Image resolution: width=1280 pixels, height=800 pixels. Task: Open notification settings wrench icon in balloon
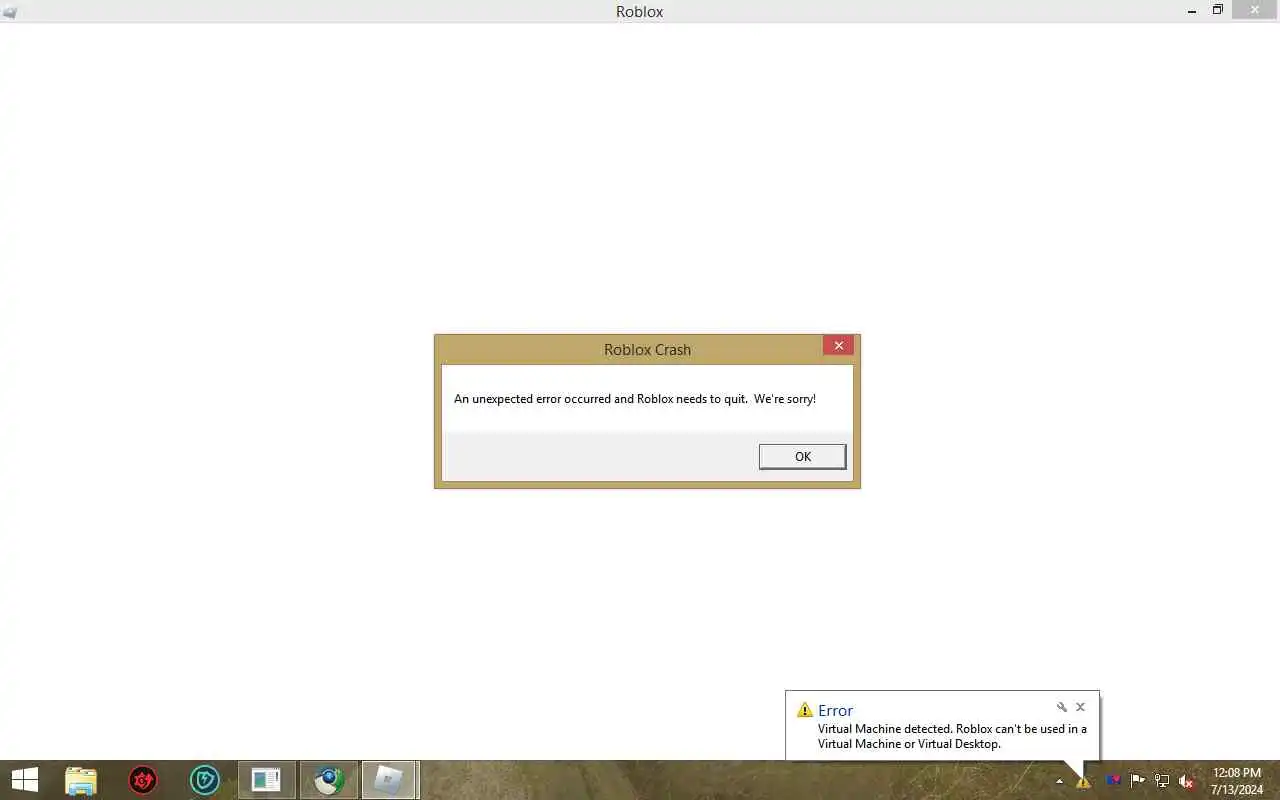(x=1062, y=707)
